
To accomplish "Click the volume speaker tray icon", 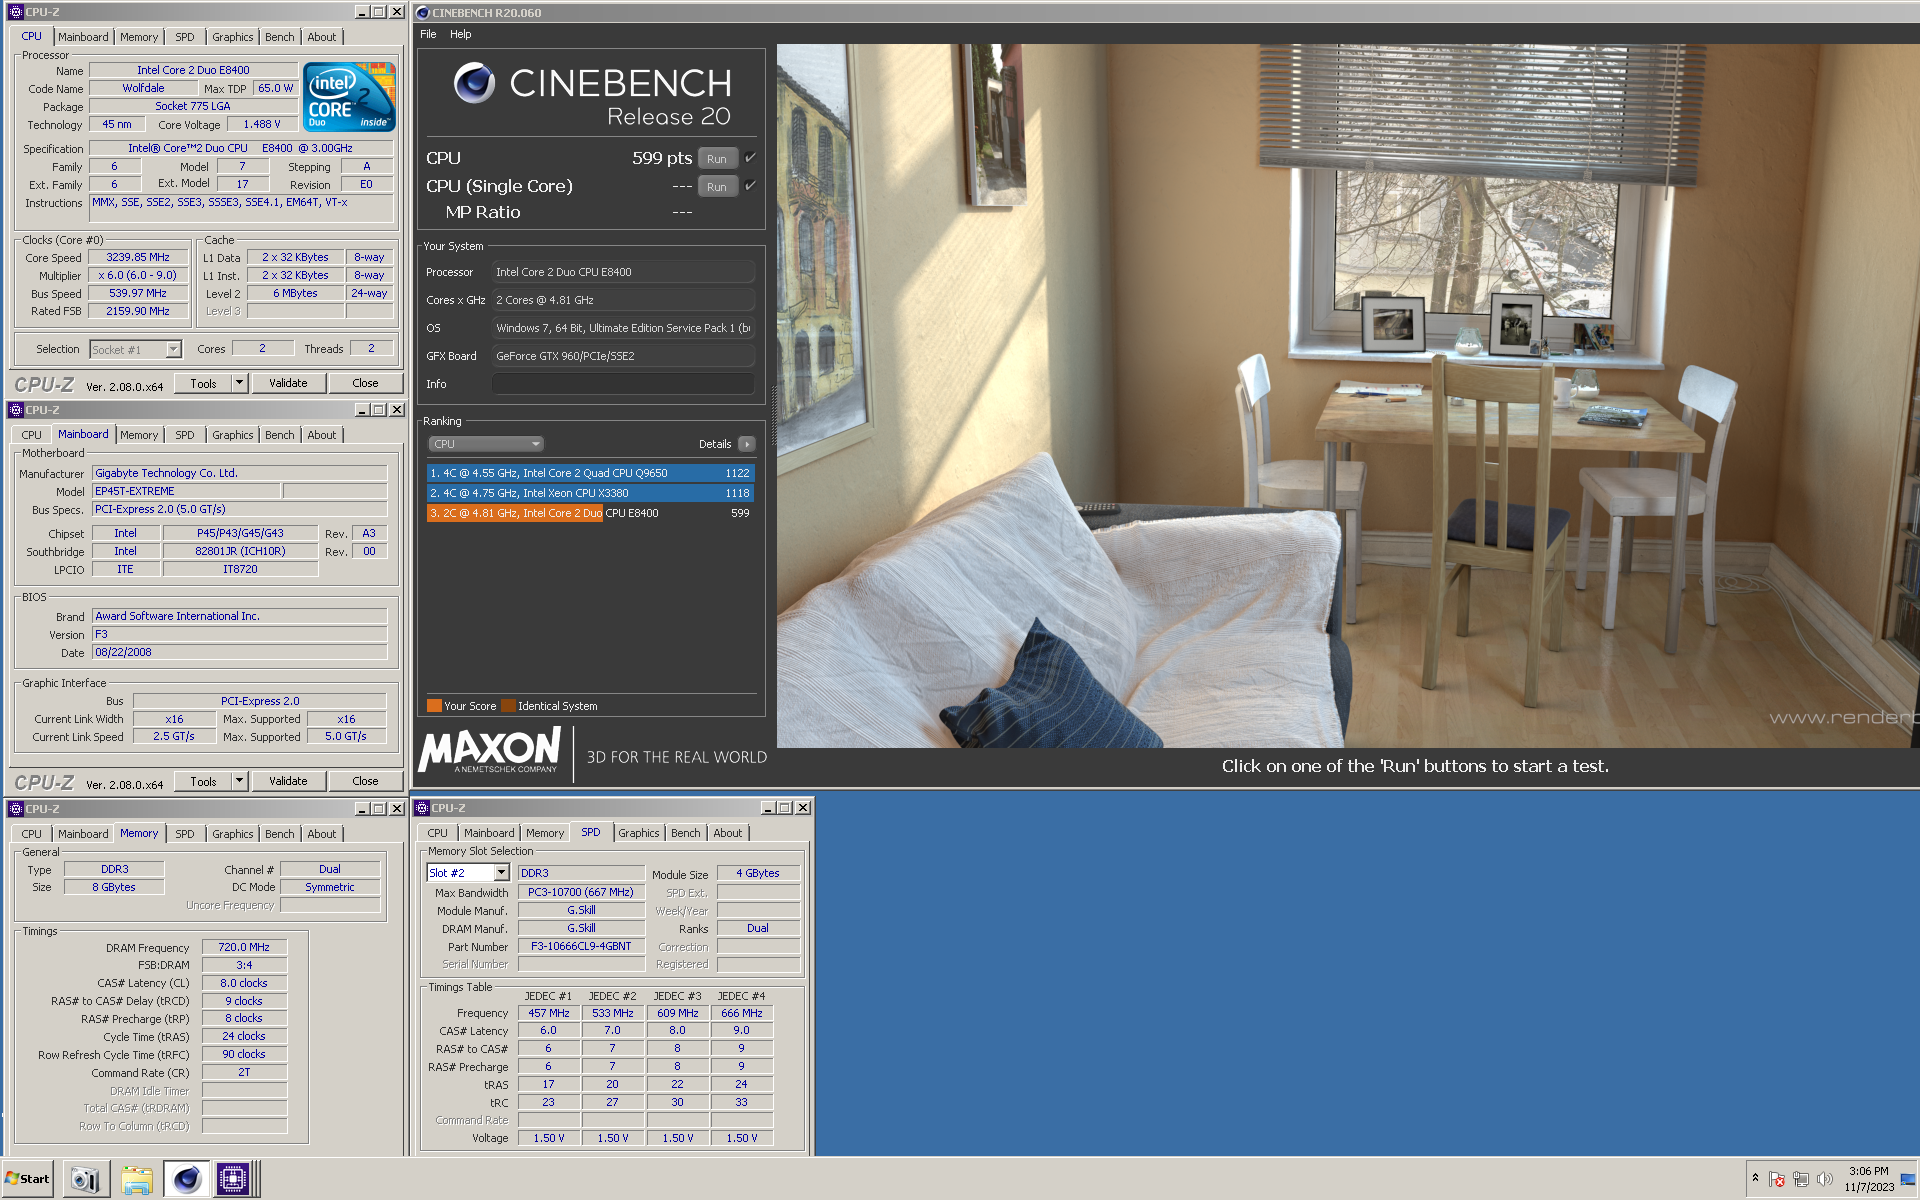I will [1825, 1179].
